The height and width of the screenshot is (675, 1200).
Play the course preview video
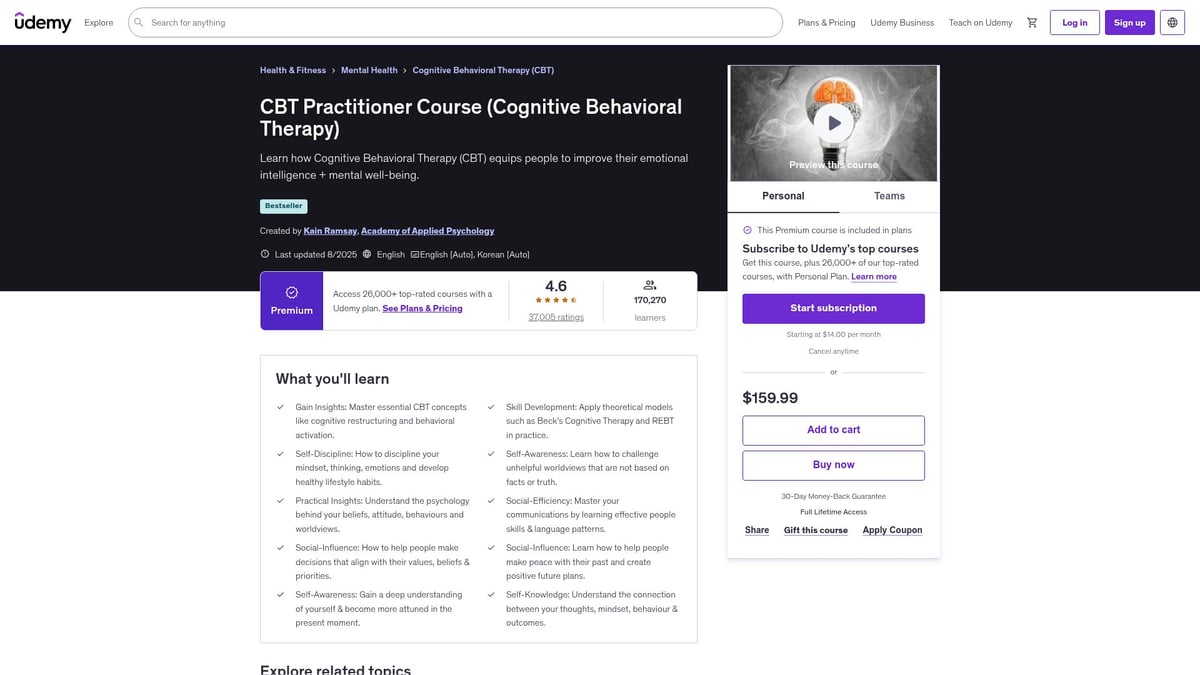(x=833, y=122)
